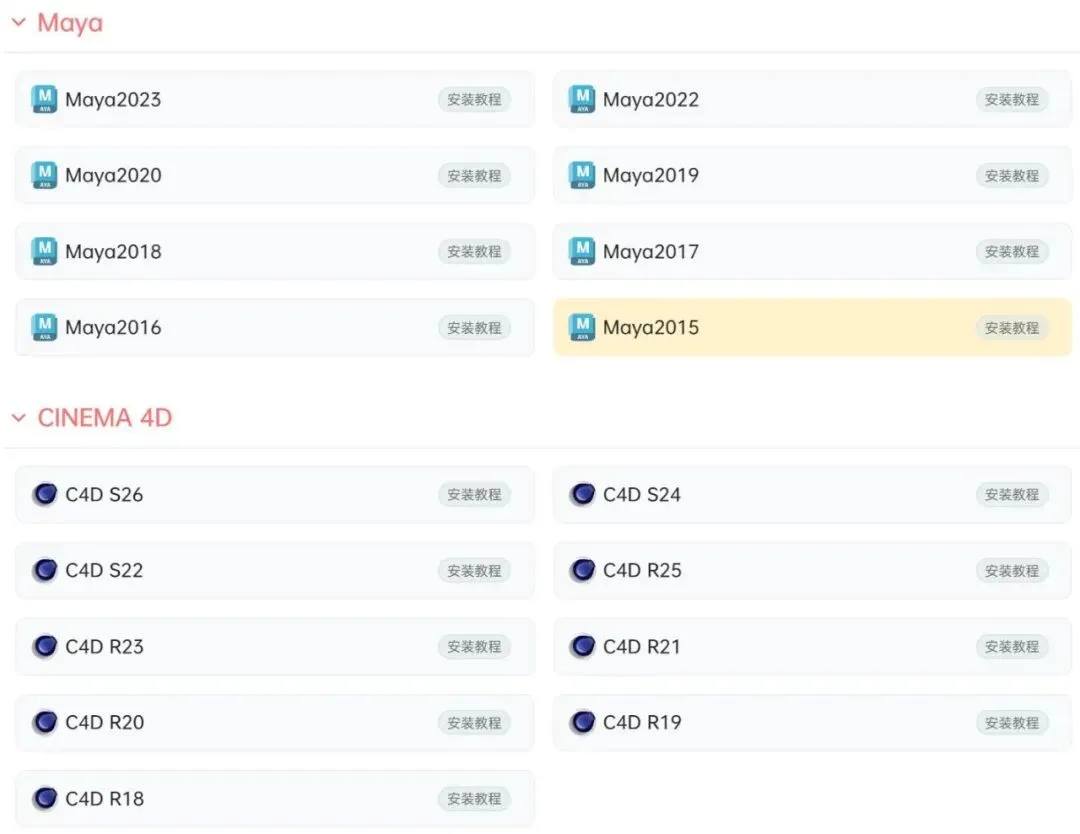
Task: Click the Maya2019 app icon
Action: coord(582,175)
